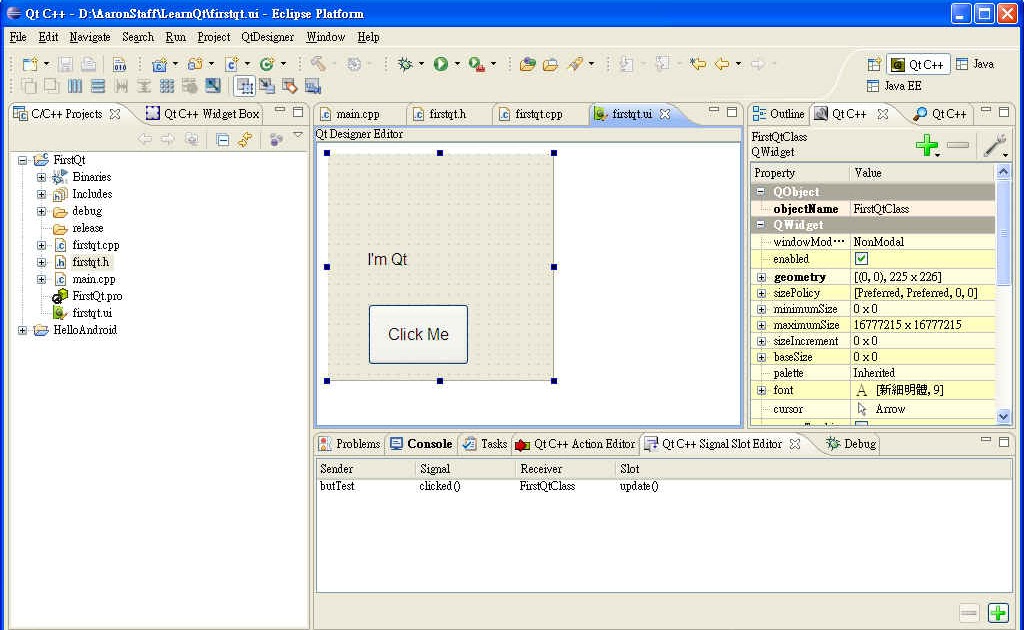This screenshot has height=630, width=1024.
Task: Click the 'Click Me' button on the form
Action: point(418,334)
